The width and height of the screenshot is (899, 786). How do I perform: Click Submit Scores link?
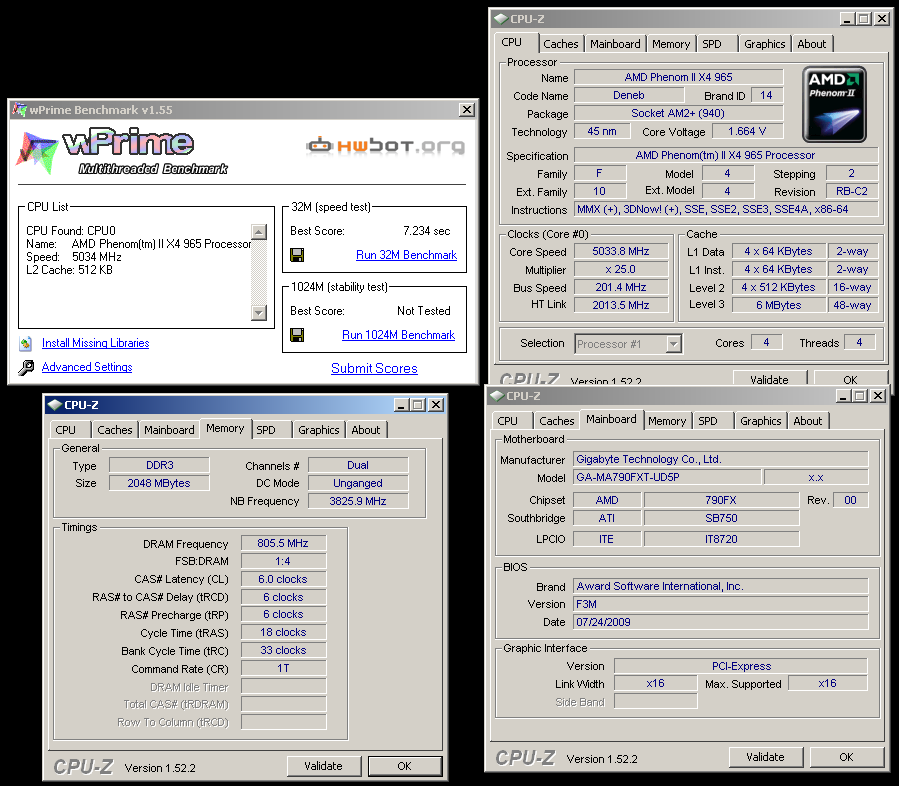tap(374, 368)
